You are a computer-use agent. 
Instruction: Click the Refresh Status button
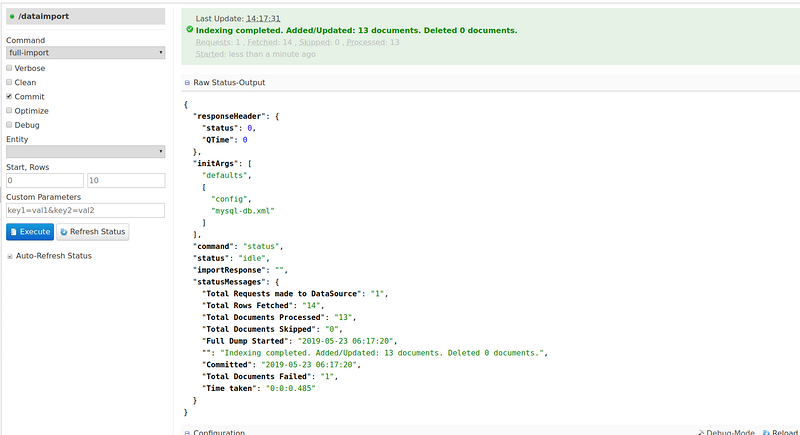[93, 232]
